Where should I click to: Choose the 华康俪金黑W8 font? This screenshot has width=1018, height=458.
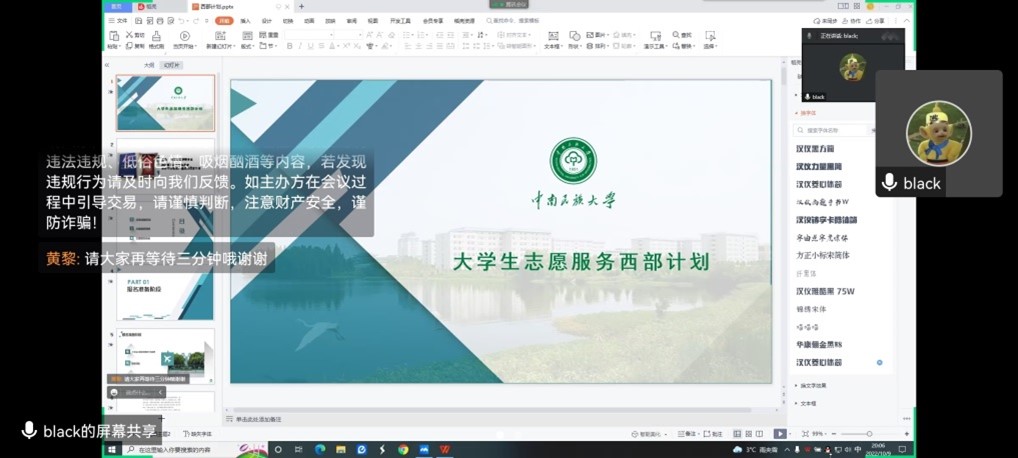click(x=819, y=344)
